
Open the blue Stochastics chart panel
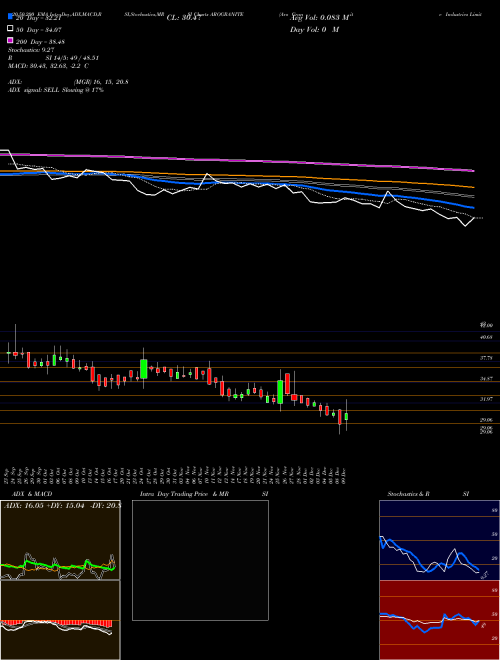(x=439, y=540)
